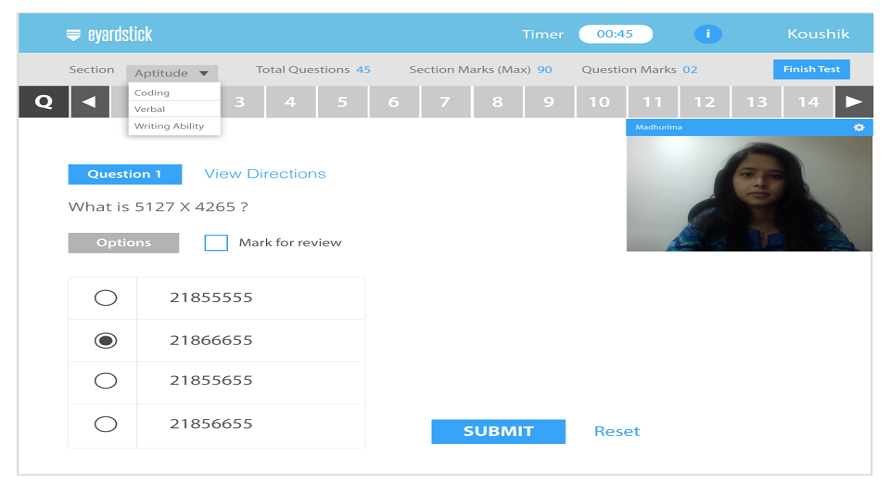Image resolution: width=890 pixels, height=500 pixels.
Task: Click the Timer label text
Action: (543, 34)
